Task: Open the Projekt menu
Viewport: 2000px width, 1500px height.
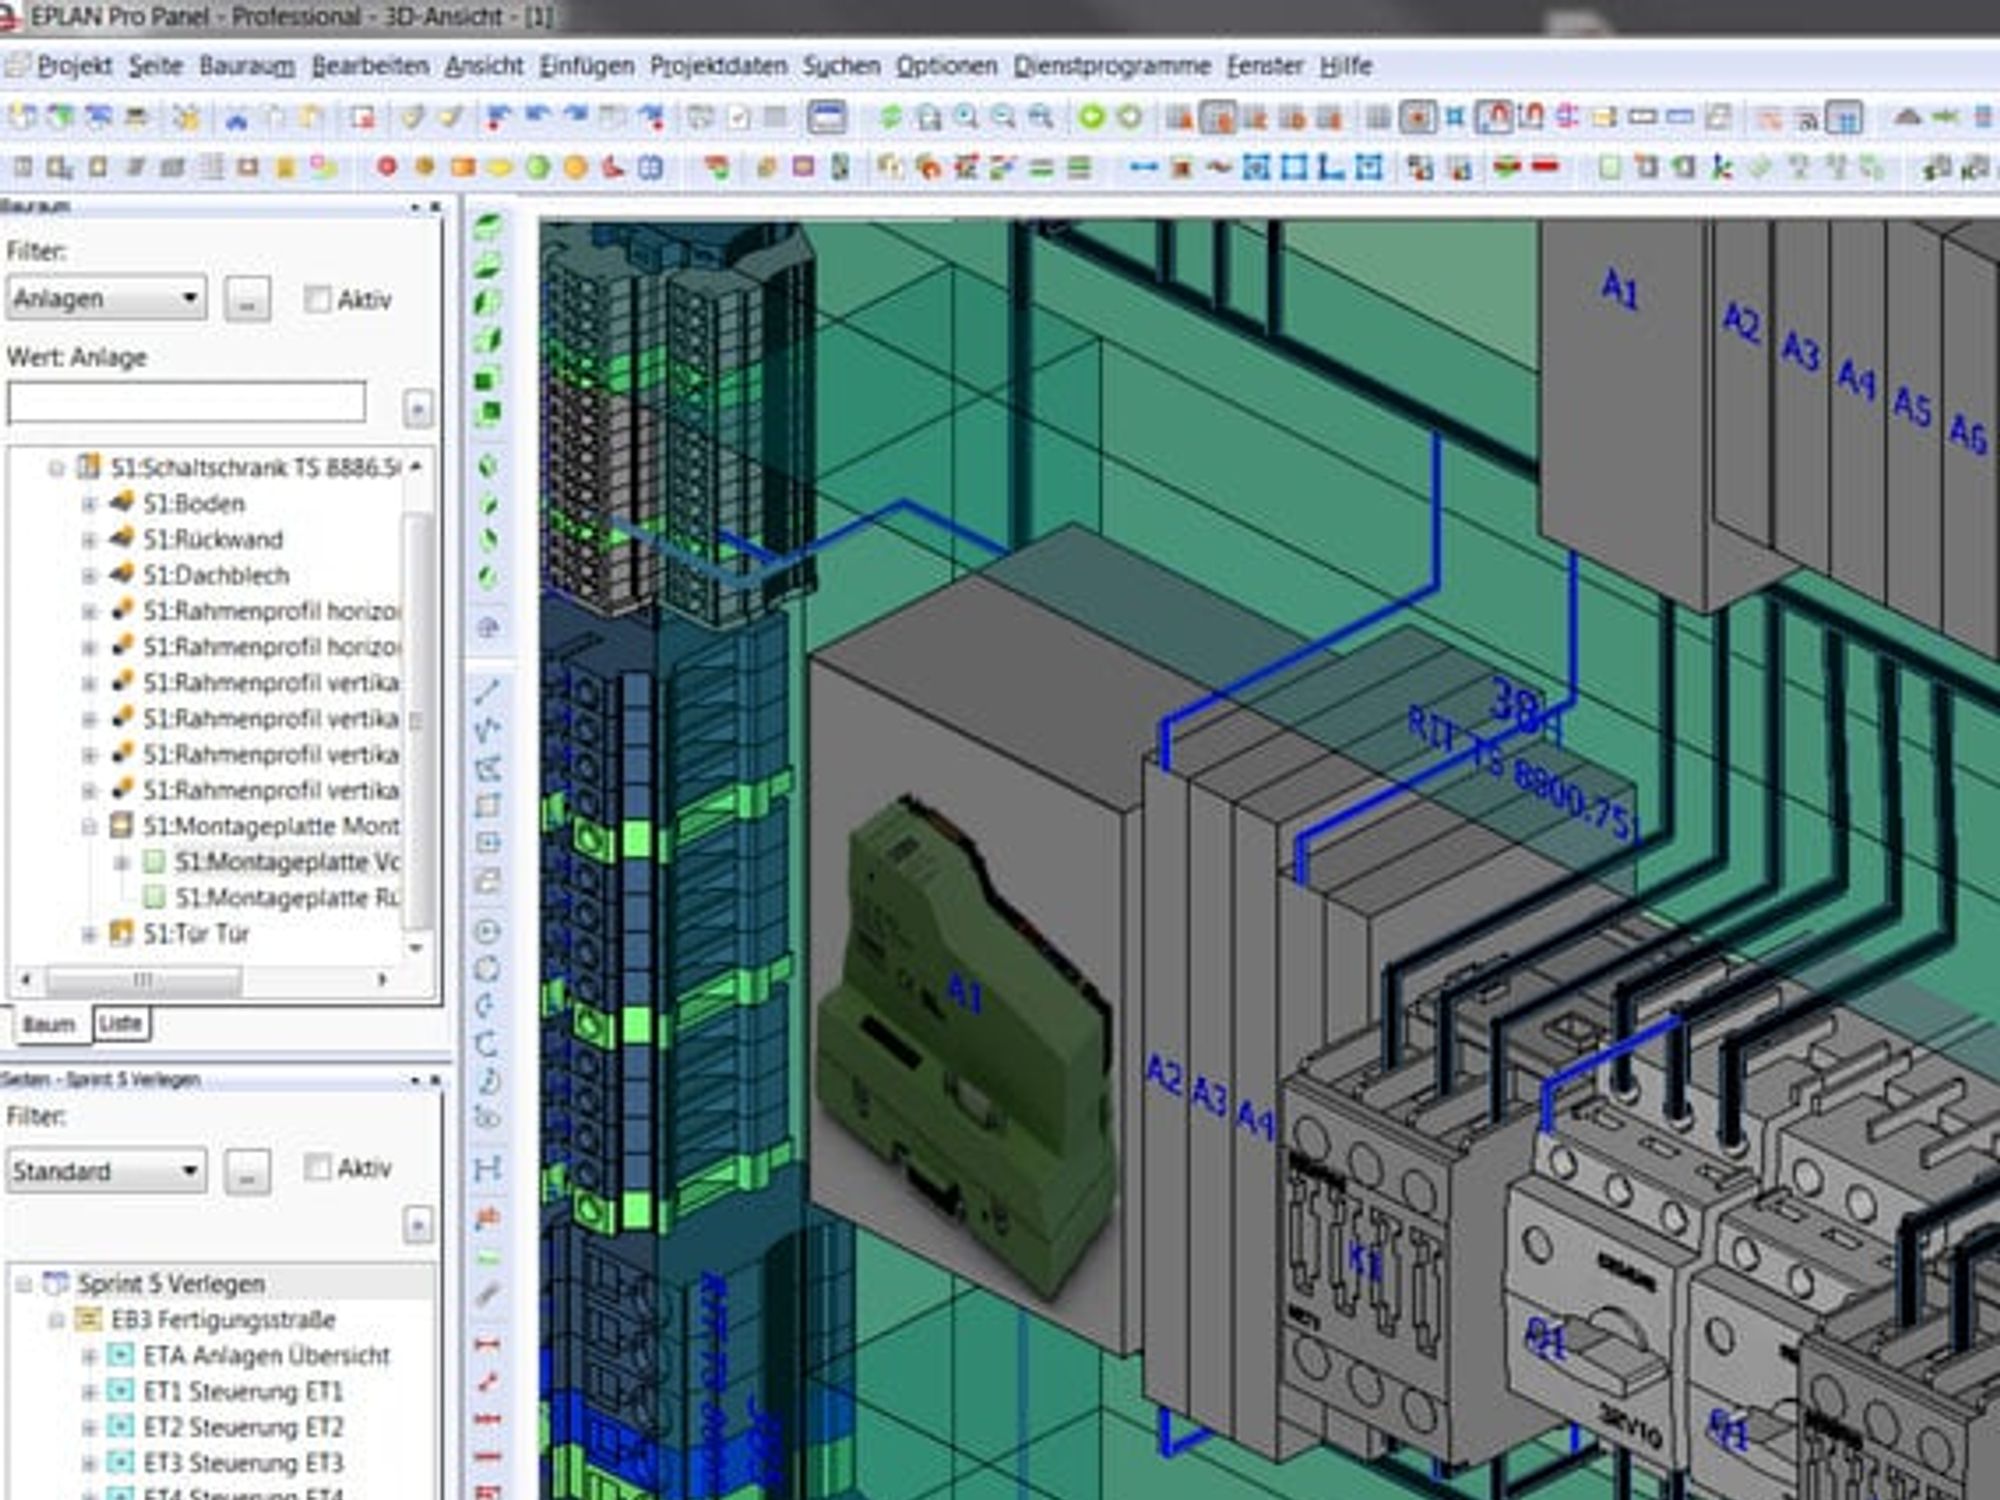Action: click(x=74, y=66)
